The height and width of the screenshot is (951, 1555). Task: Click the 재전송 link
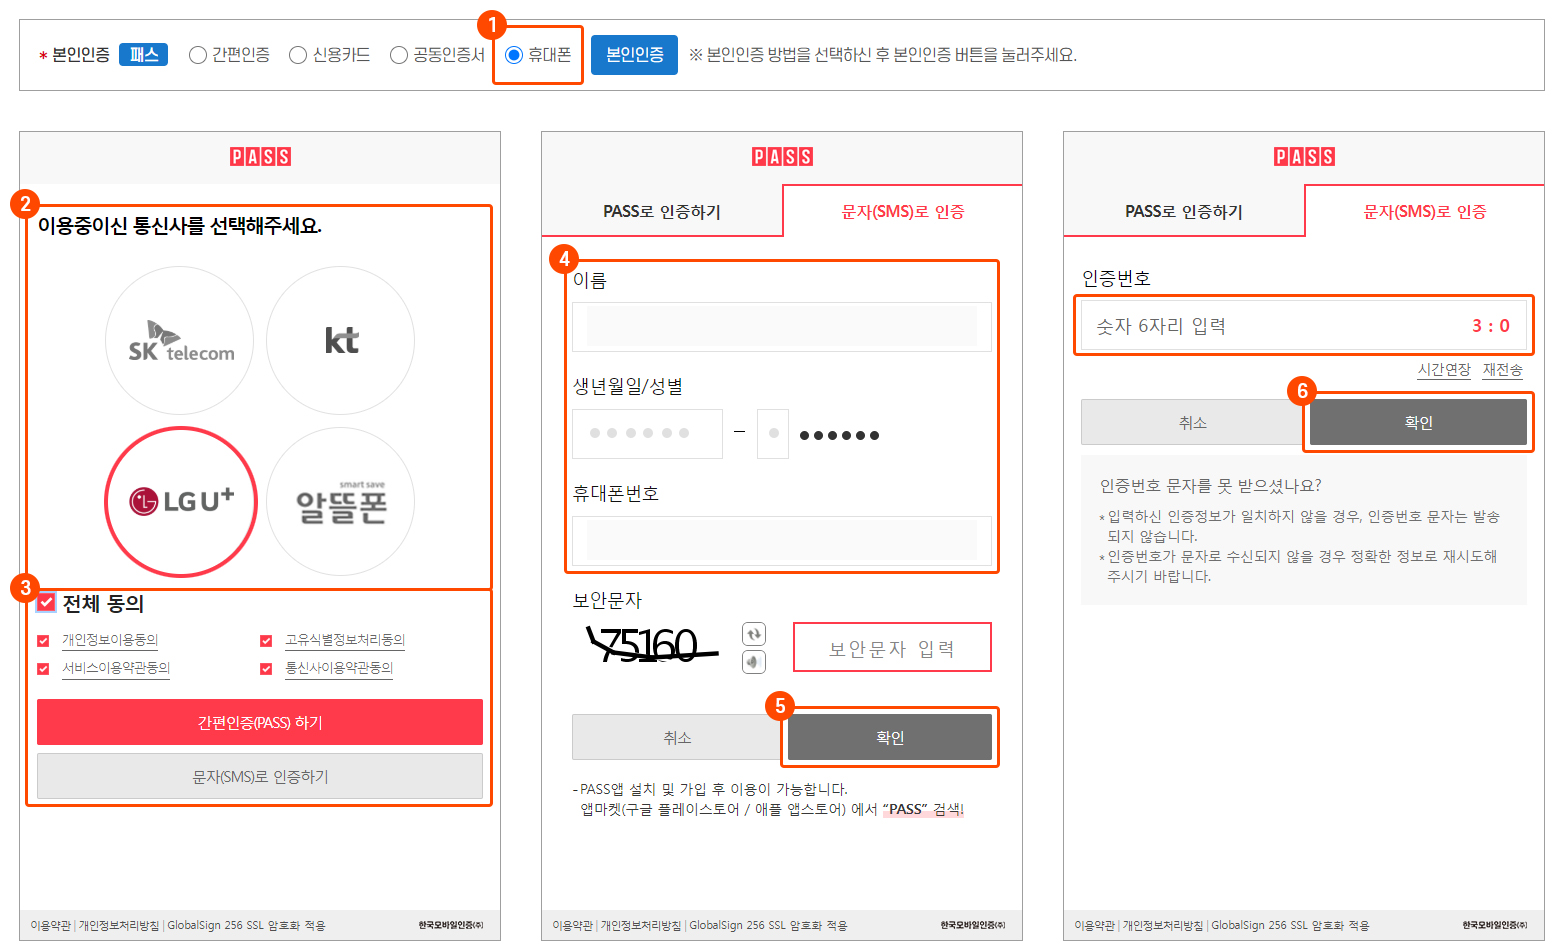pos(1503,370)
